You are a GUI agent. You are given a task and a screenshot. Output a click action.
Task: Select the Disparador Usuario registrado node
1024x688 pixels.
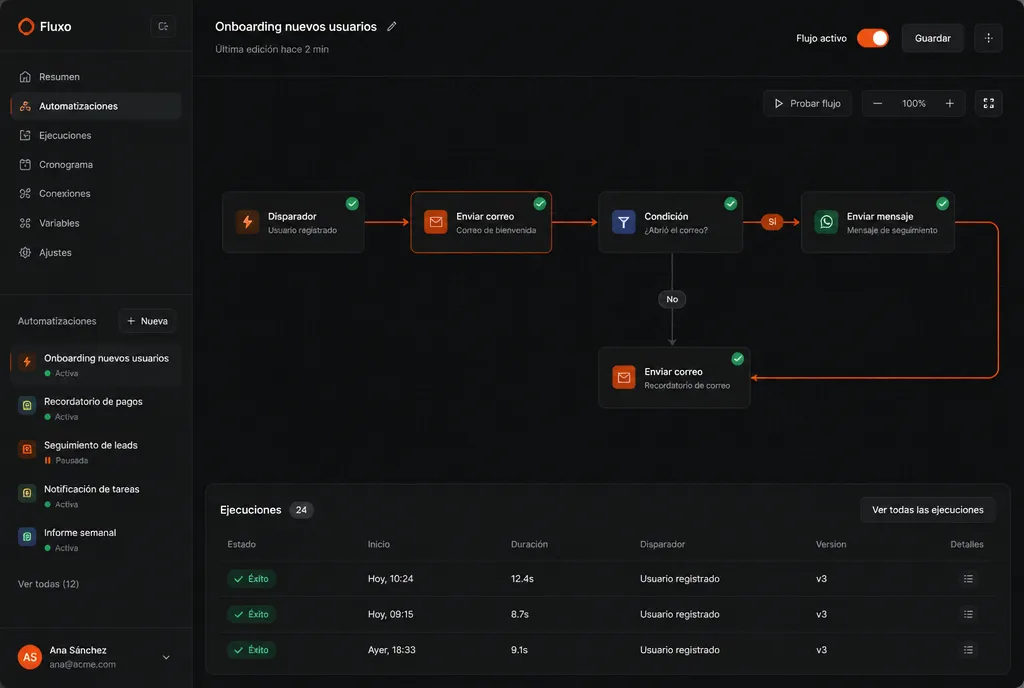pos(293,222)
